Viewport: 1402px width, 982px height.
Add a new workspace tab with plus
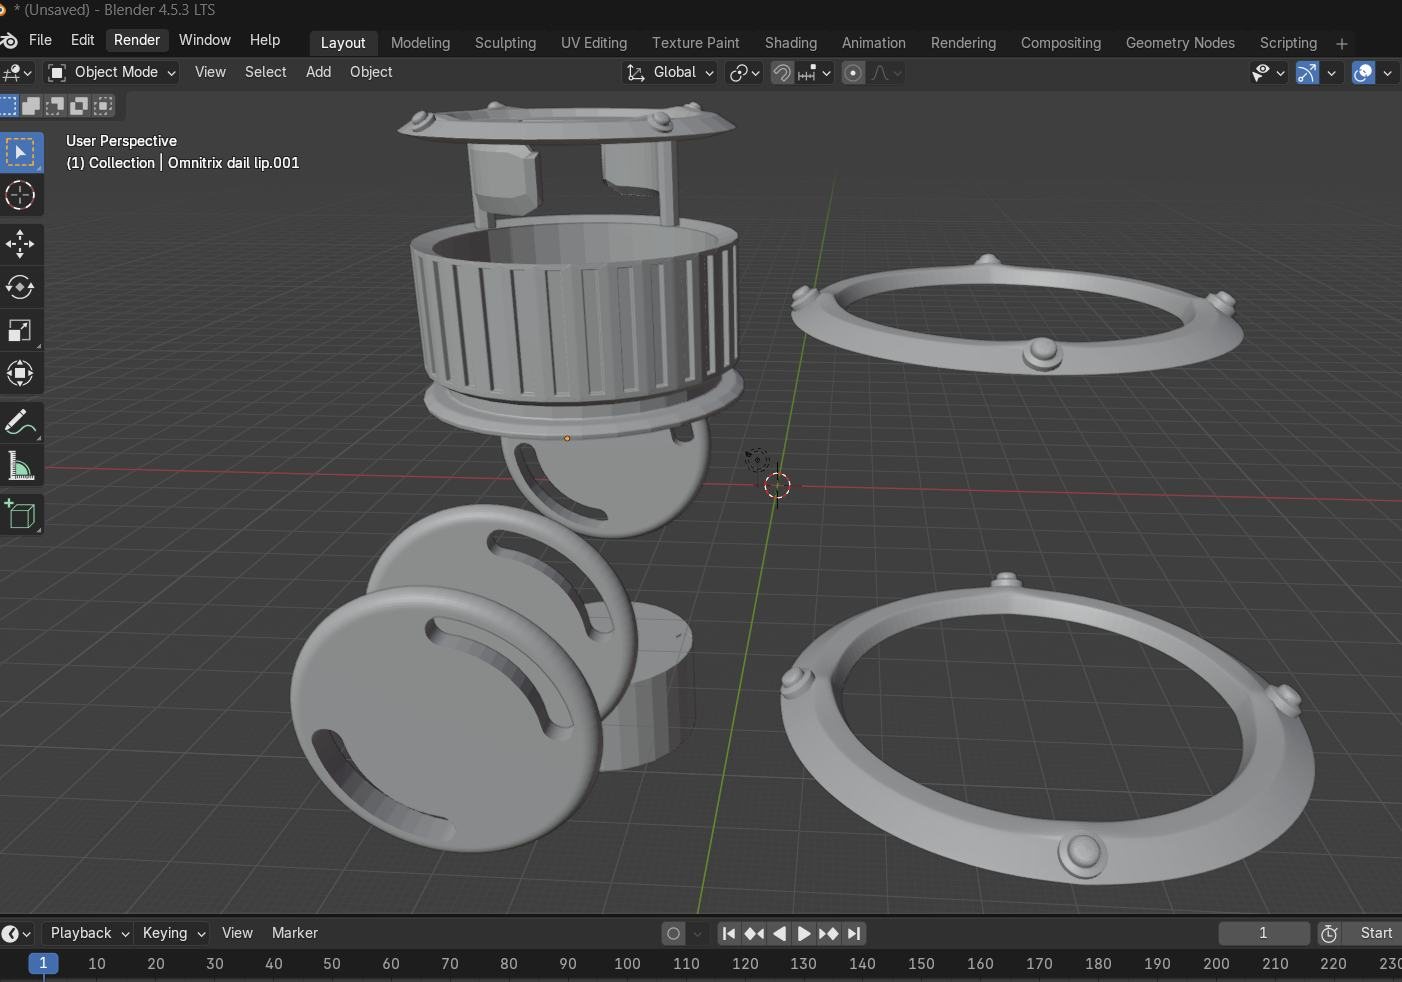point(1342,43)
